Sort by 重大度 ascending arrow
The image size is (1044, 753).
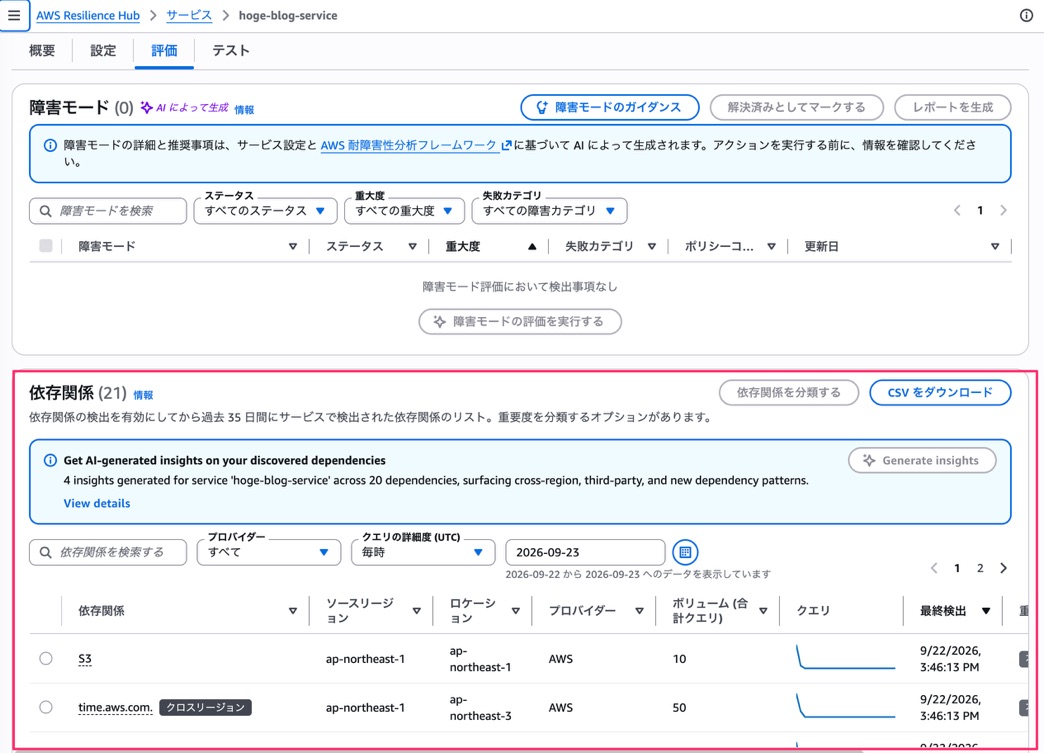click(x=532, y=246)
